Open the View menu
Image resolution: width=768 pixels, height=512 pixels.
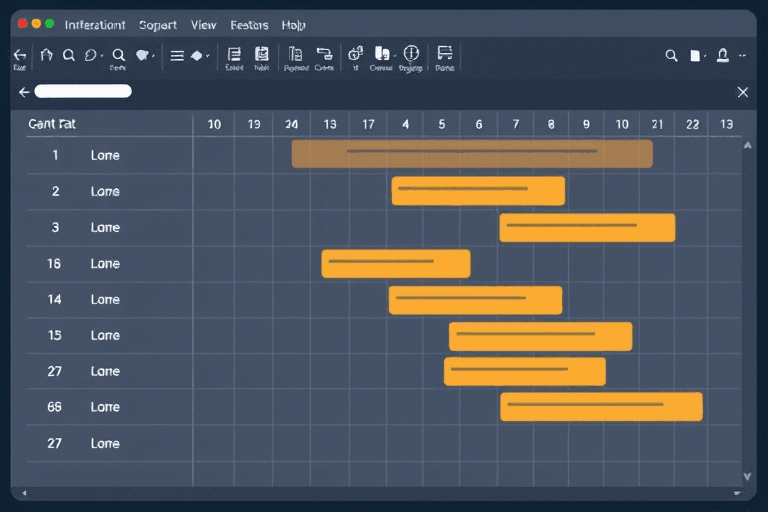pyautogui.click(x=203, y=25)
